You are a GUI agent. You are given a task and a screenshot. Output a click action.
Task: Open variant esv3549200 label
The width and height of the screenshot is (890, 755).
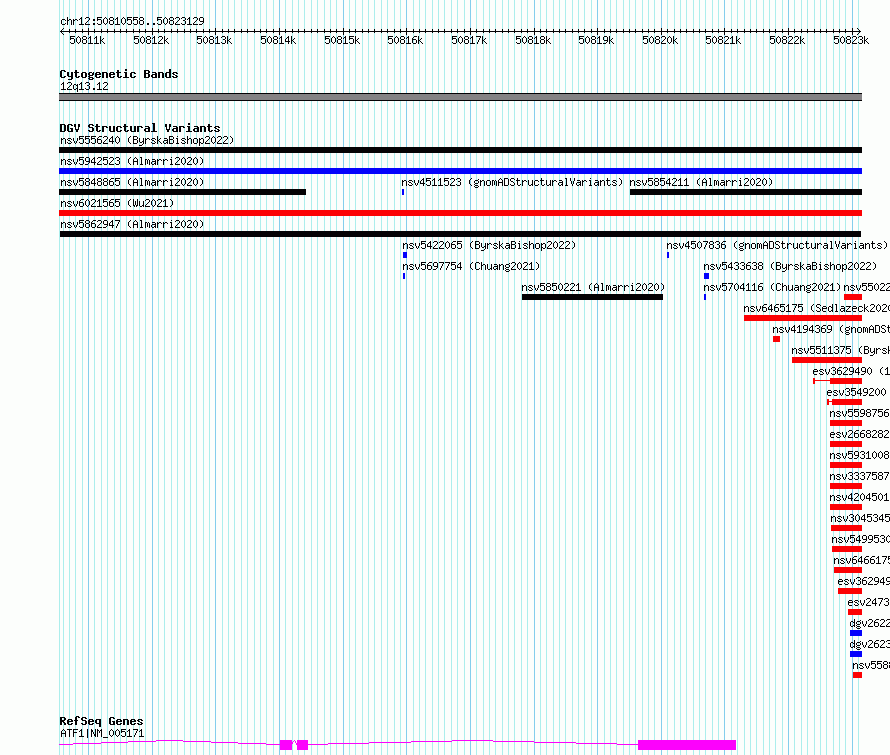(x=857, y=392)
